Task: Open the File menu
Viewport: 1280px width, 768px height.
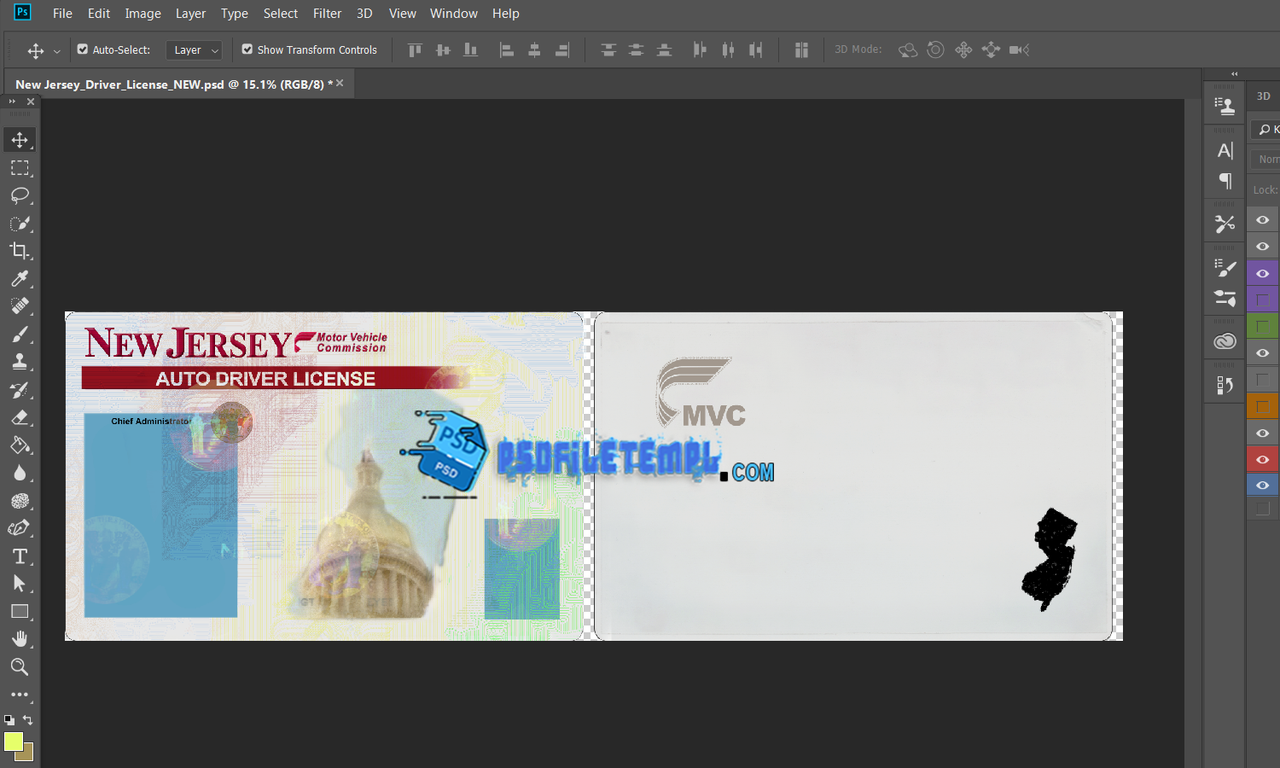Action: (x=62, y=13)
